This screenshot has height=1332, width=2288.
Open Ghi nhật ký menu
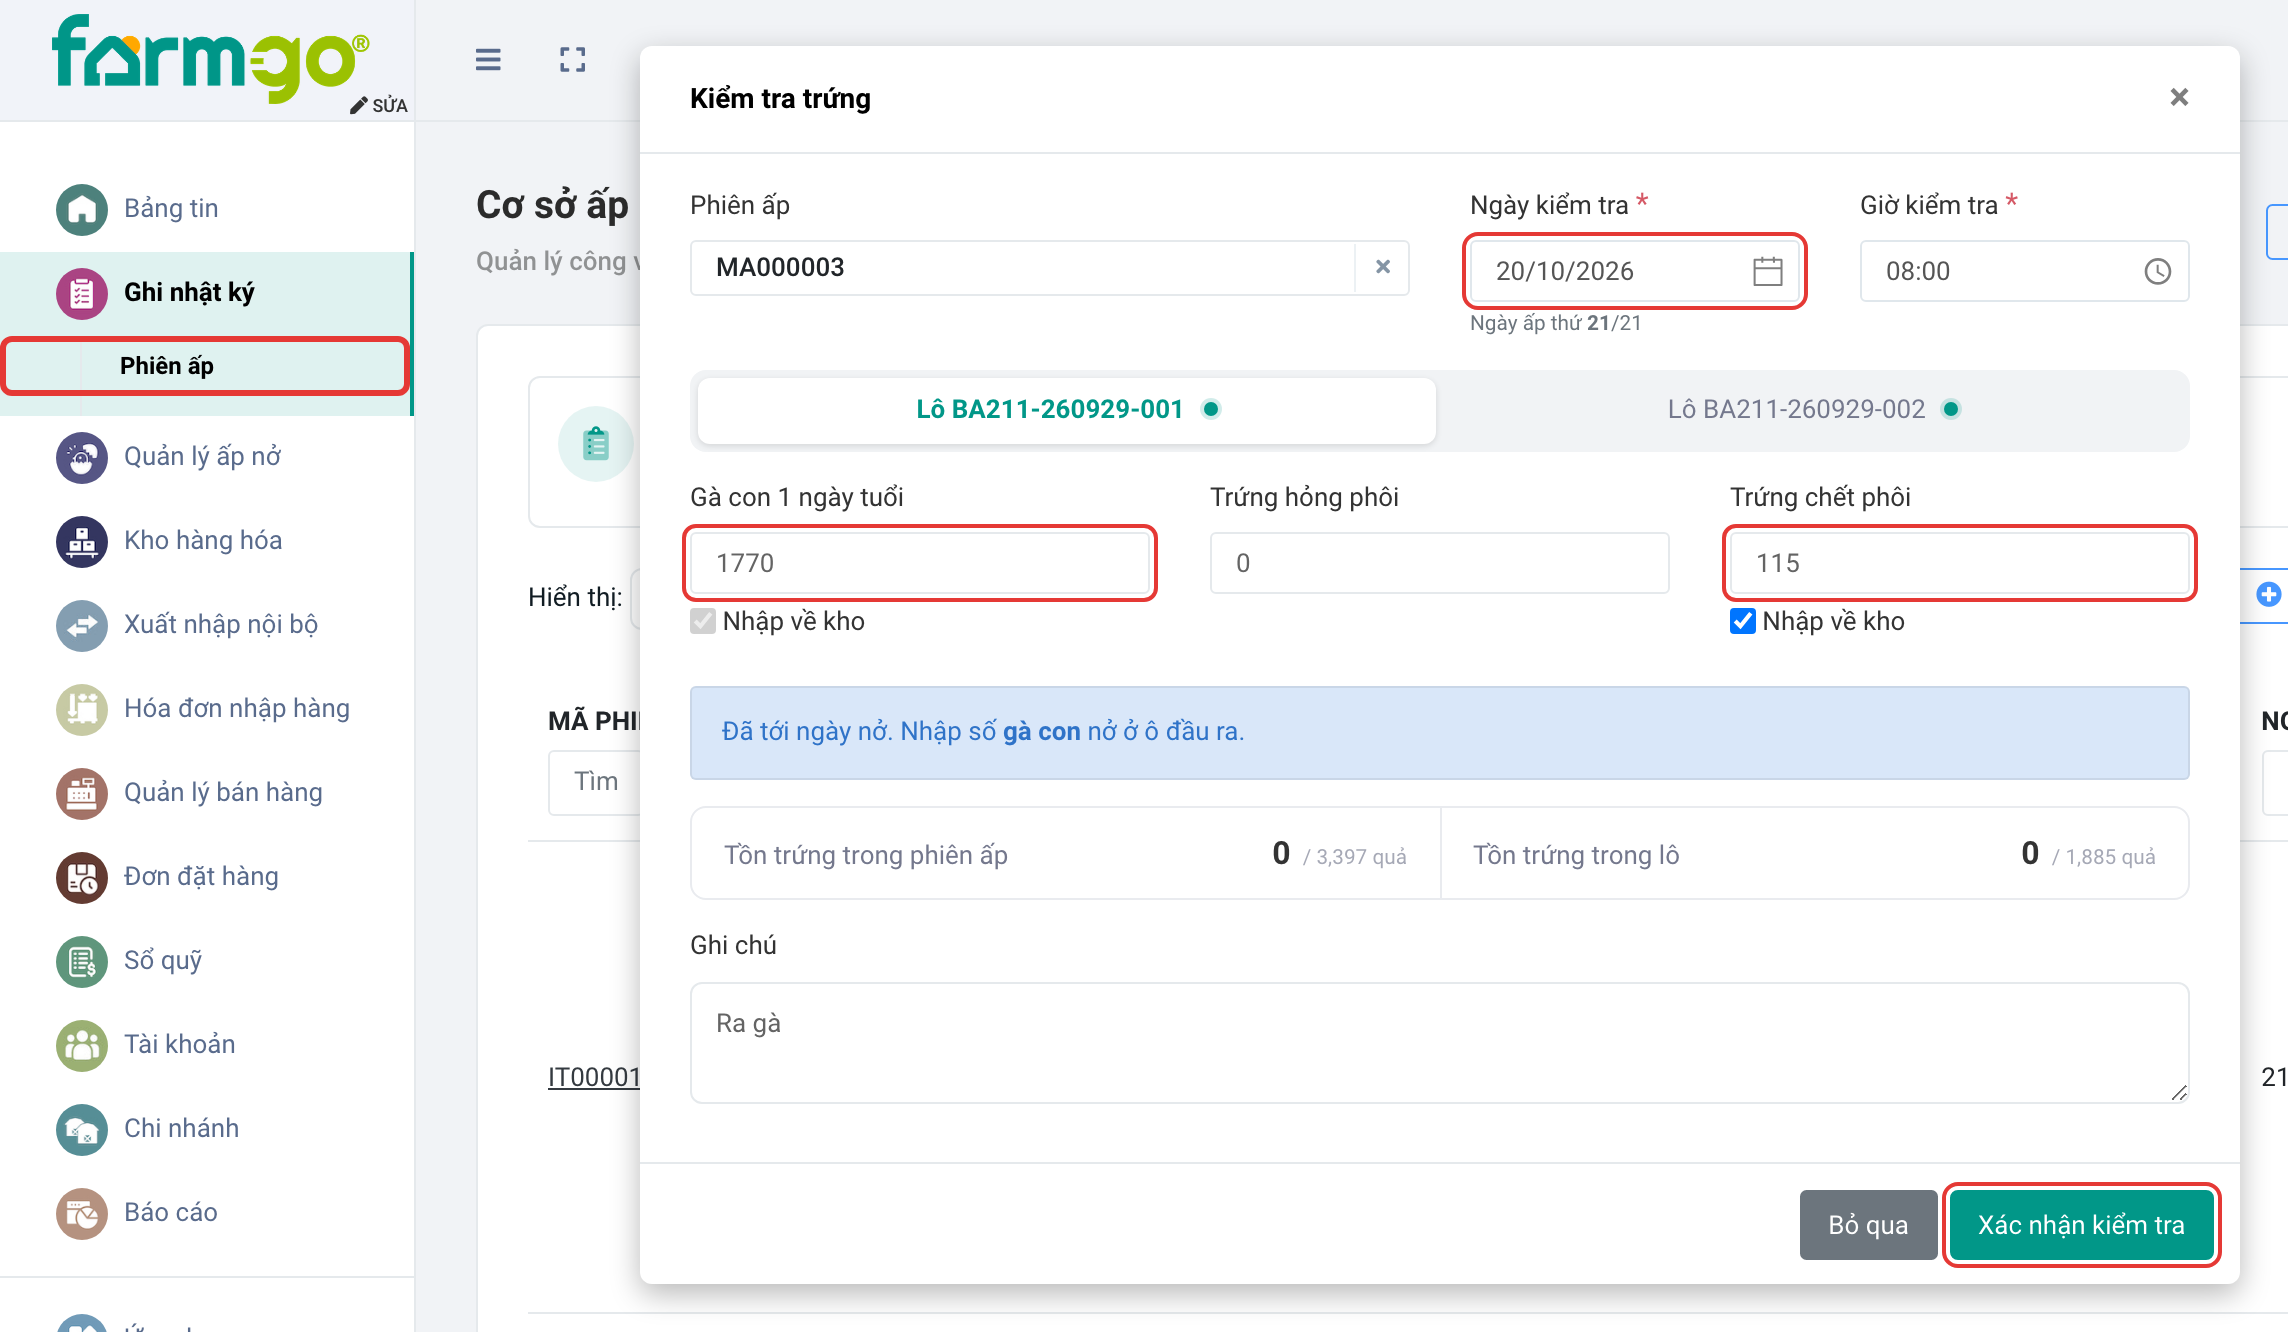[x=207, y=293]
